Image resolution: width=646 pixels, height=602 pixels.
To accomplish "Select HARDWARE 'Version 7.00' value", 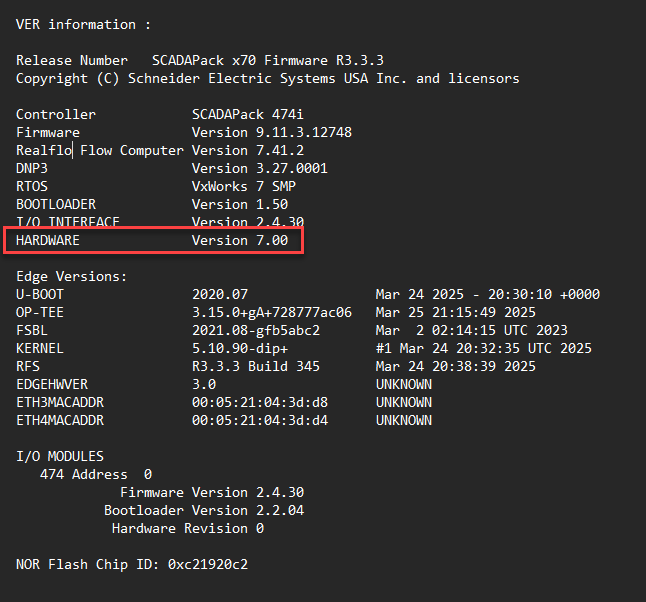I will point(240,240).
